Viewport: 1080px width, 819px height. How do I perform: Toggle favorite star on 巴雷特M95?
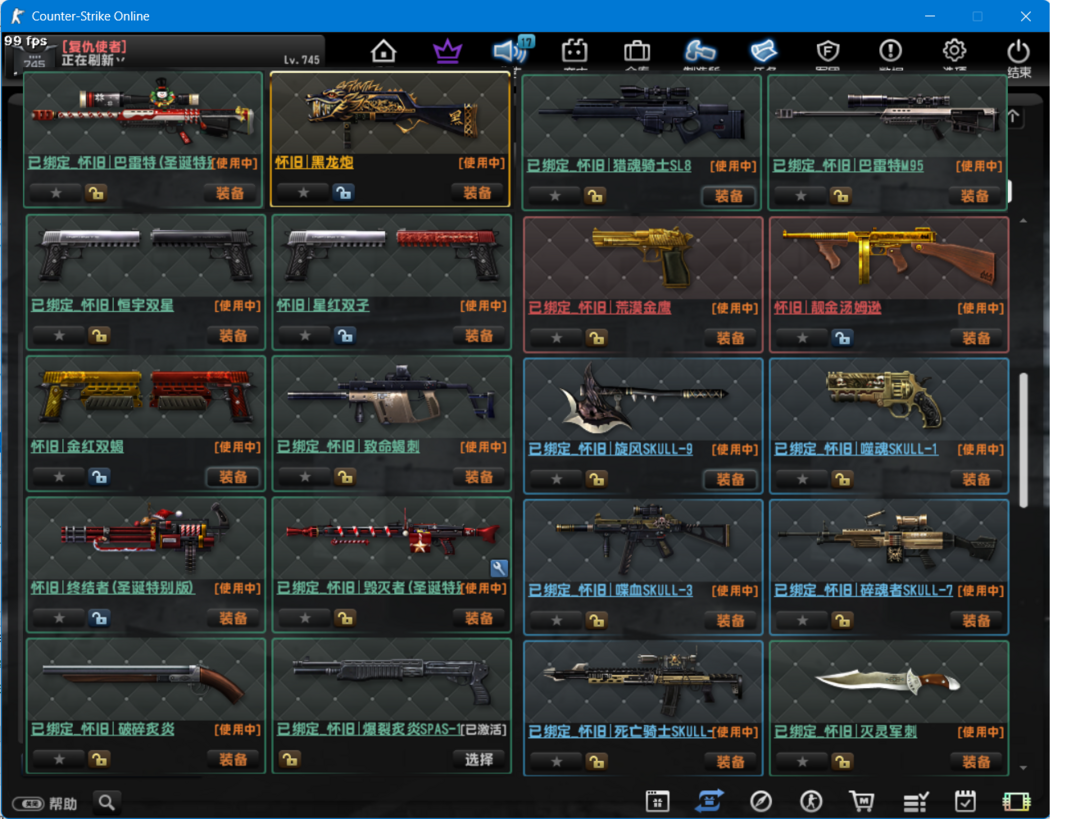tap(800, 196)
